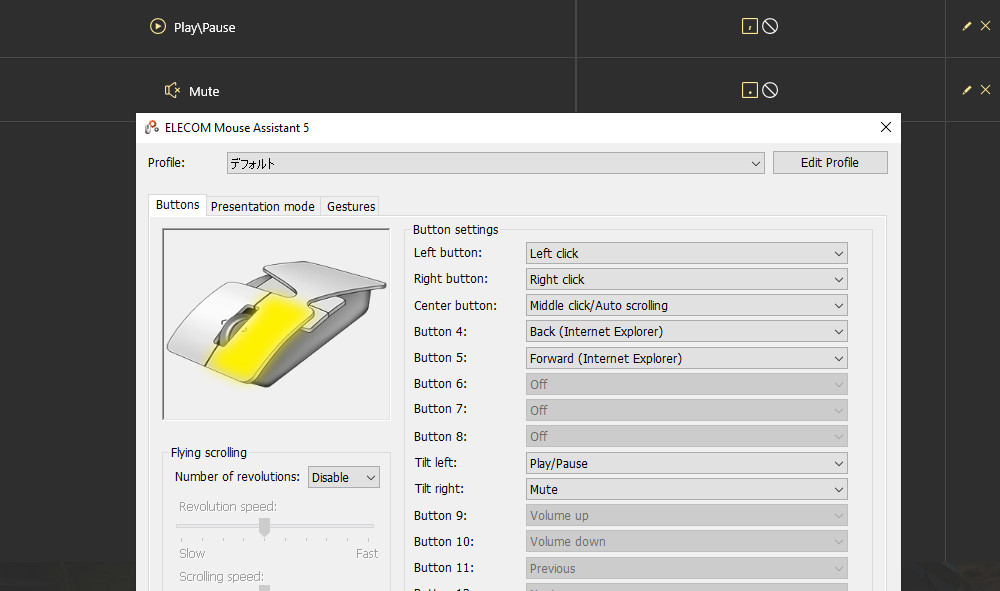Click the ELECOM Mouse Assistant title bar icon
The width and height of the screenshot is (1000, 591).
click(152, 128)
